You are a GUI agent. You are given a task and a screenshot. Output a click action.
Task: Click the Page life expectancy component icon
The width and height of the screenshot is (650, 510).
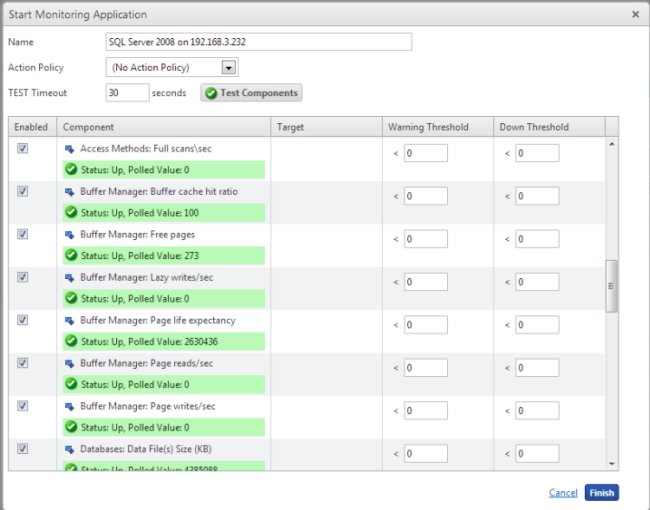pos(69,321)
